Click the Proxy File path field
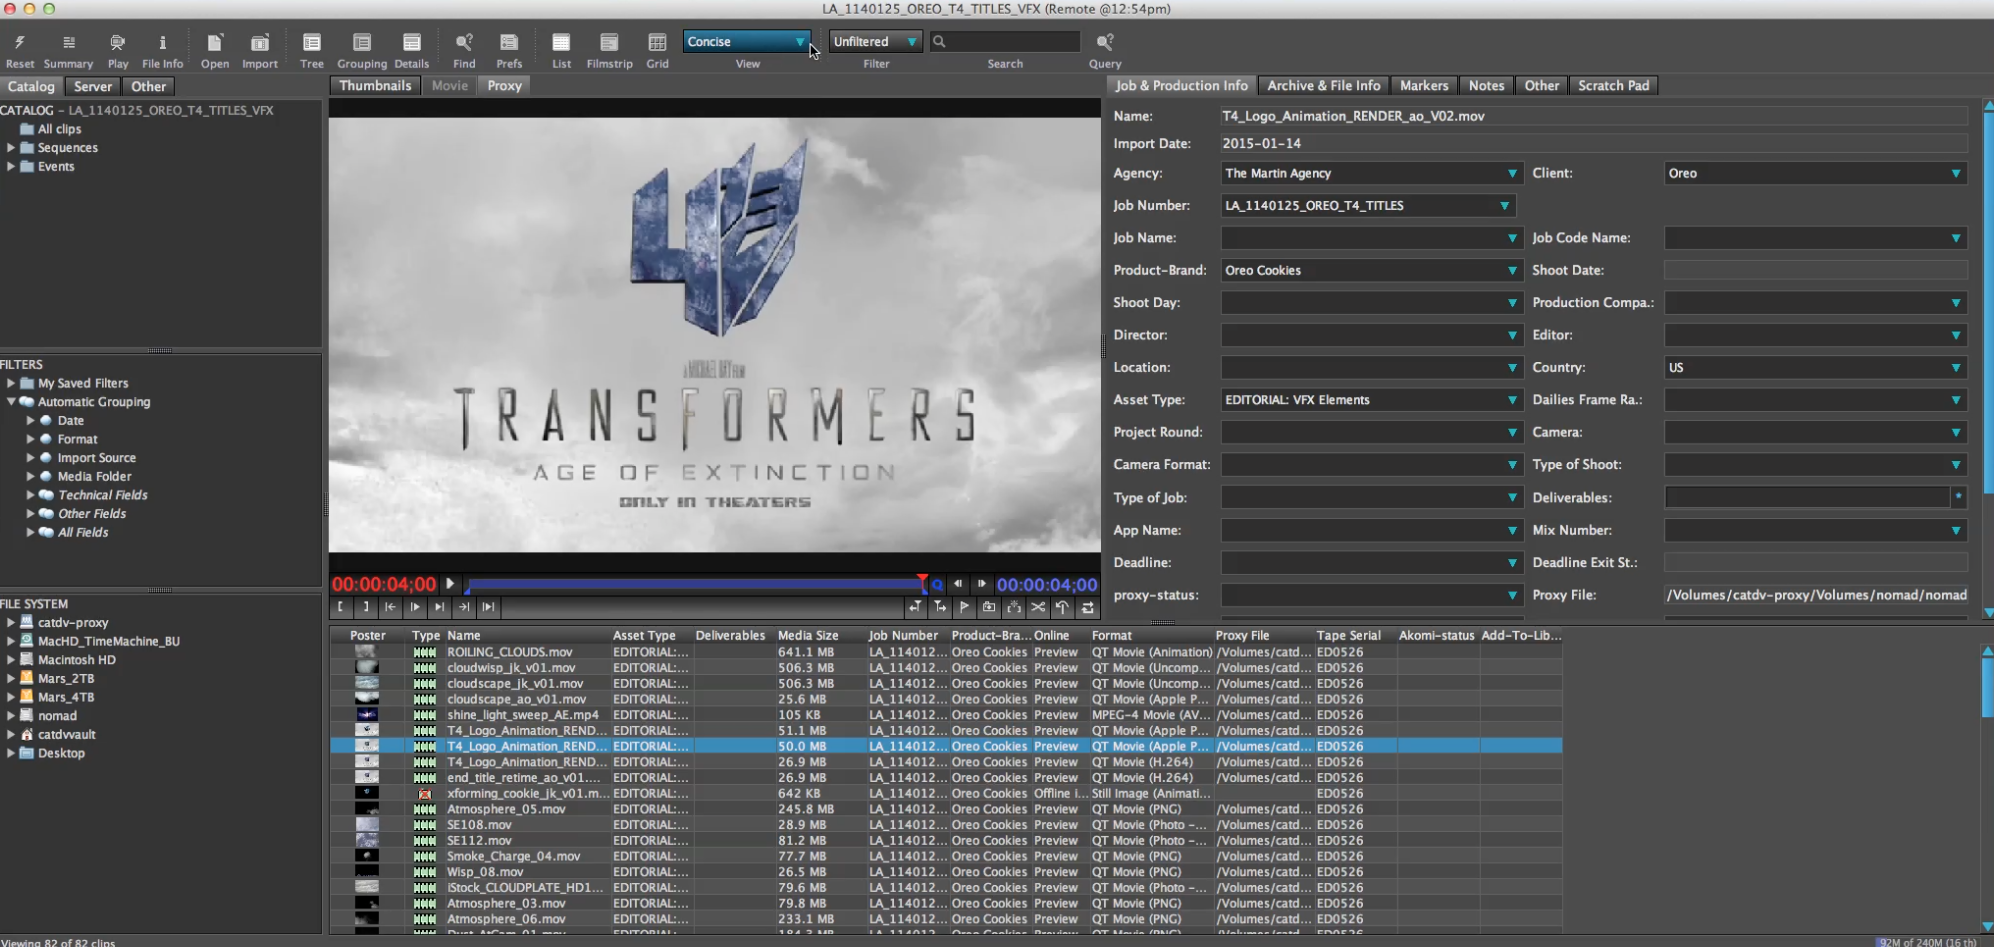Screen dimensions: 1994x947 point(1815,595)
